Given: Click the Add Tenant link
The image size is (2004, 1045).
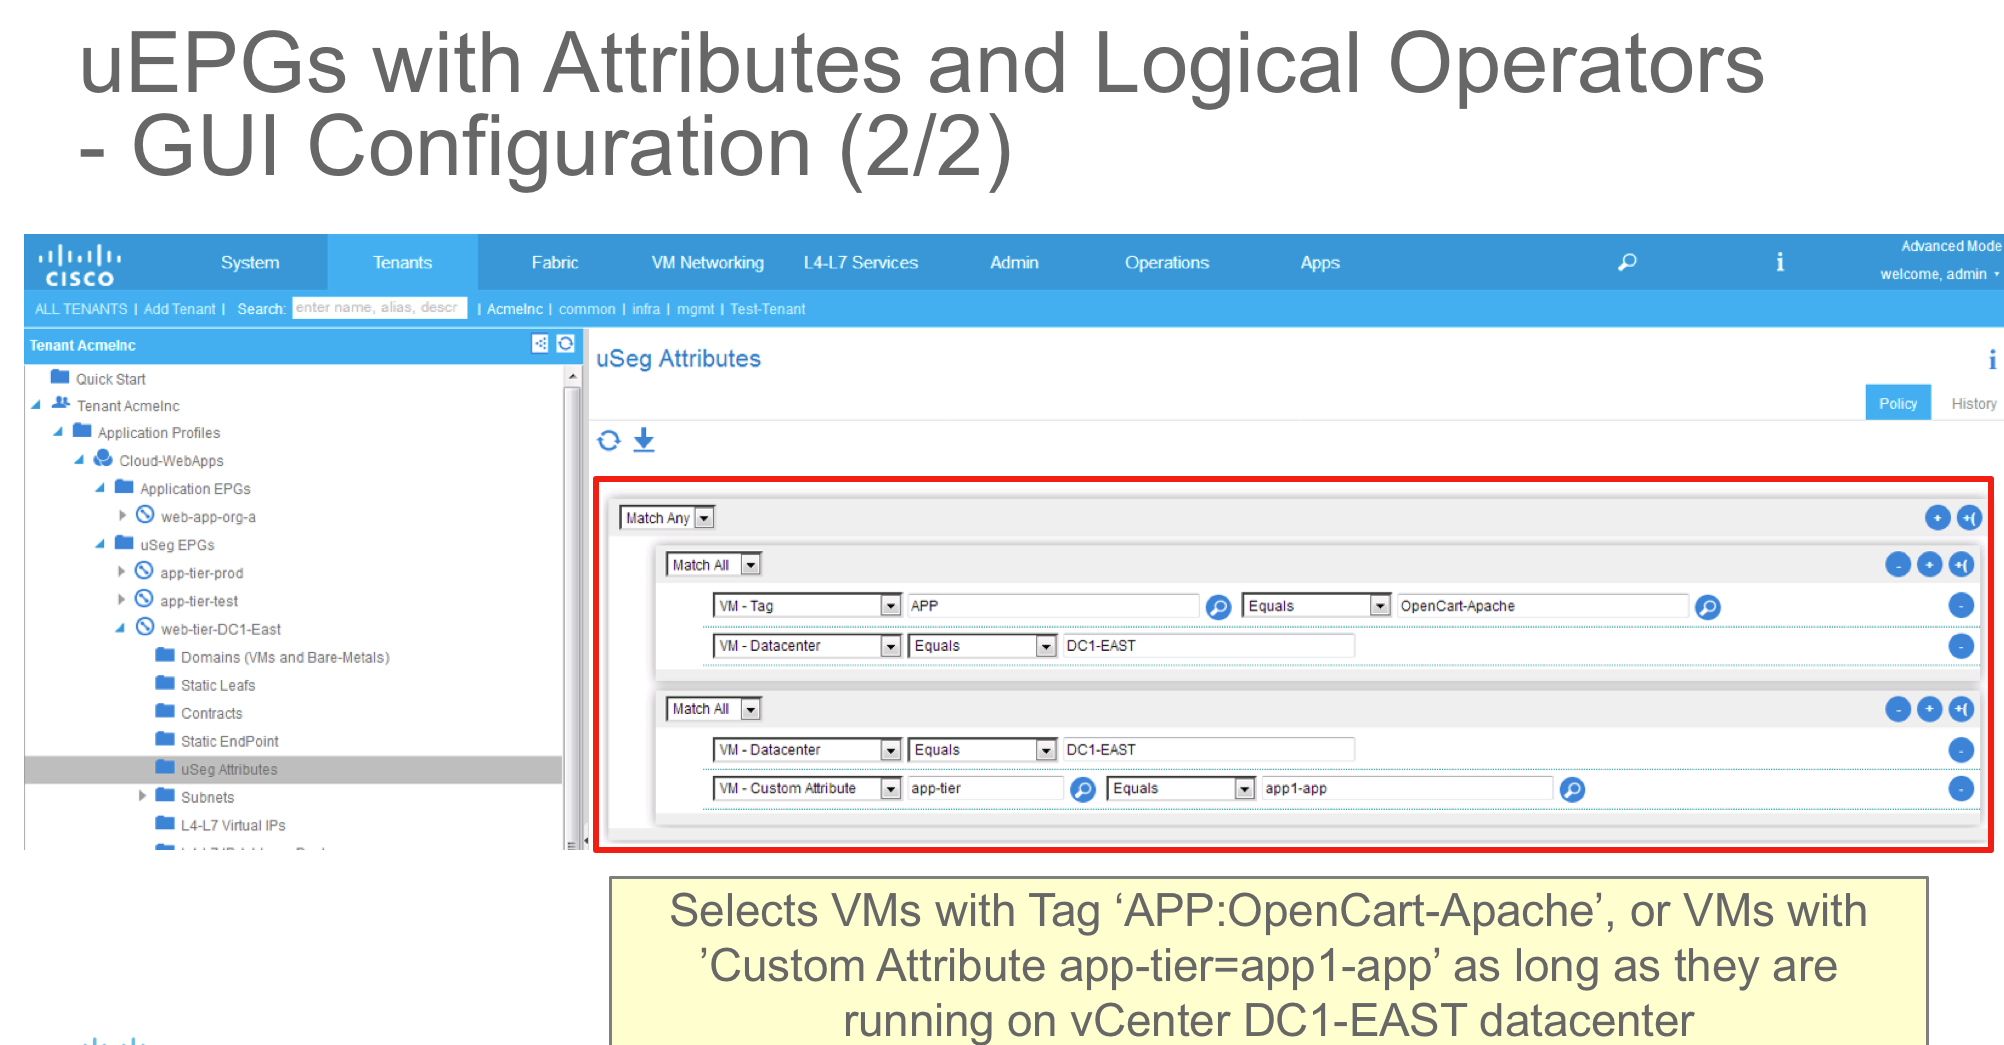Looking at the screenshot, I should [x=180, y=308].
